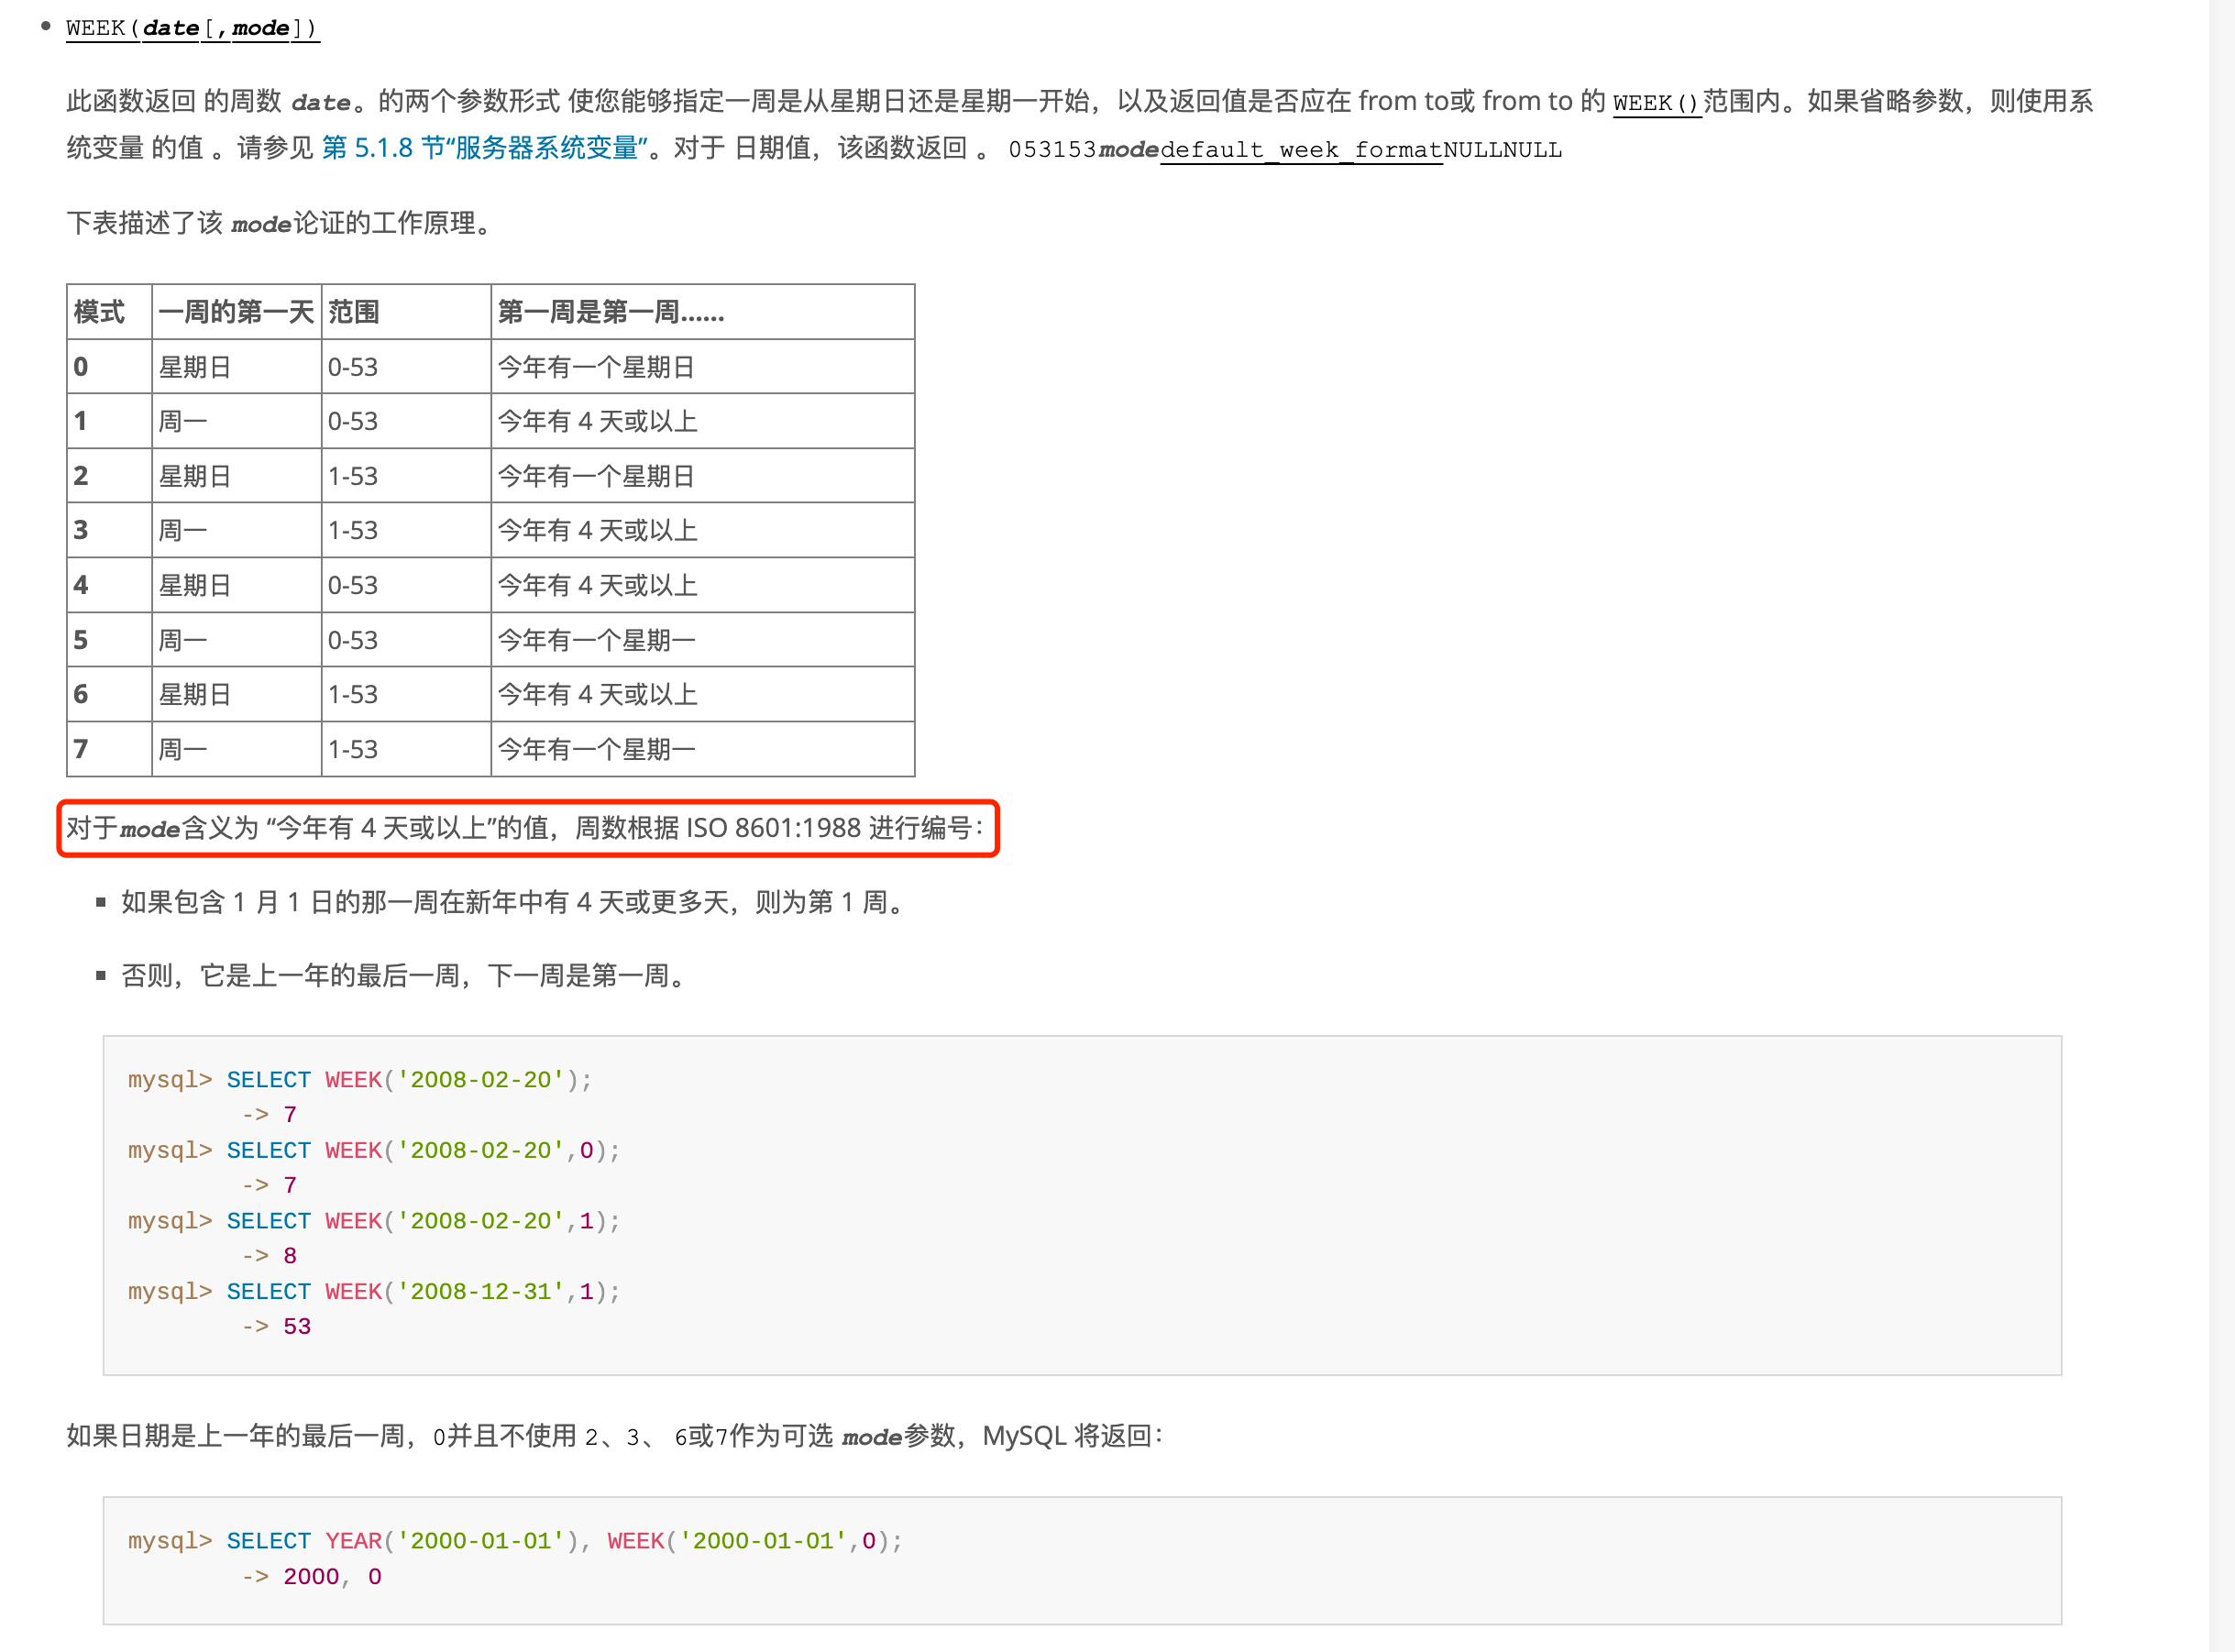Click mode 5 cell 今年有一个星期一

point(596,640)
